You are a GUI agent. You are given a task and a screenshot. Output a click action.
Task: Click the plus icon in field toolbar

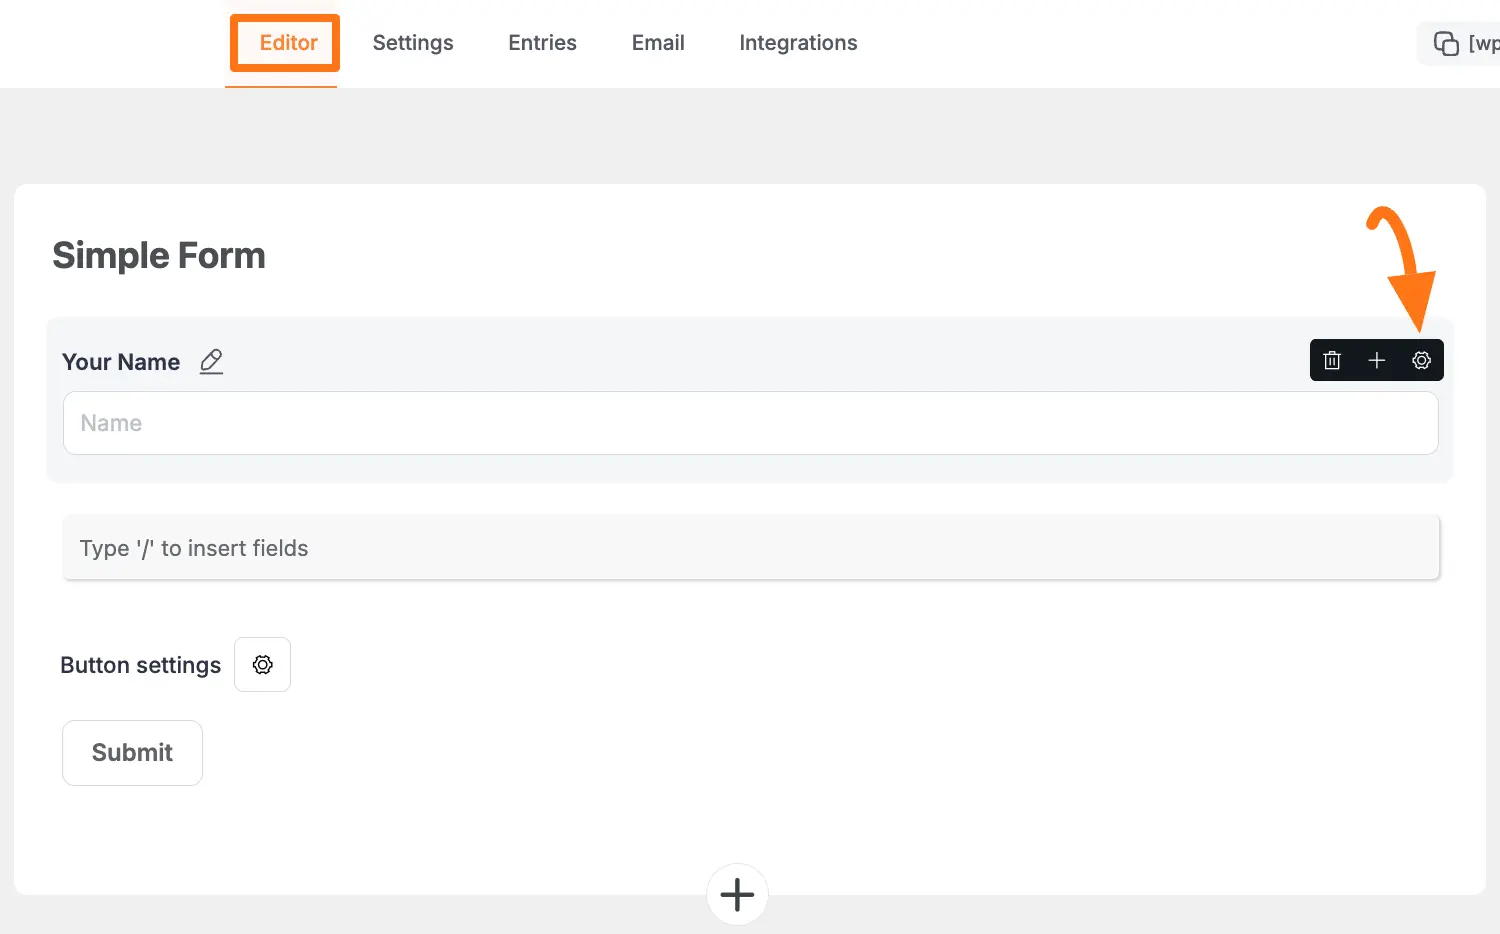[1376, 361]
